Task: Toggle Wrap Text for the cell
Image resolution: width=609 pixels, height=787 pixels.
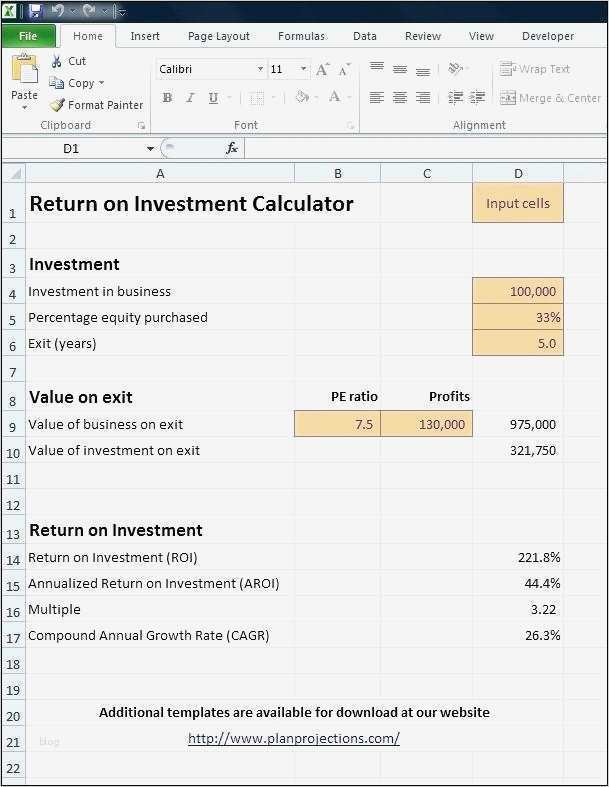Action: click(535, 69)
